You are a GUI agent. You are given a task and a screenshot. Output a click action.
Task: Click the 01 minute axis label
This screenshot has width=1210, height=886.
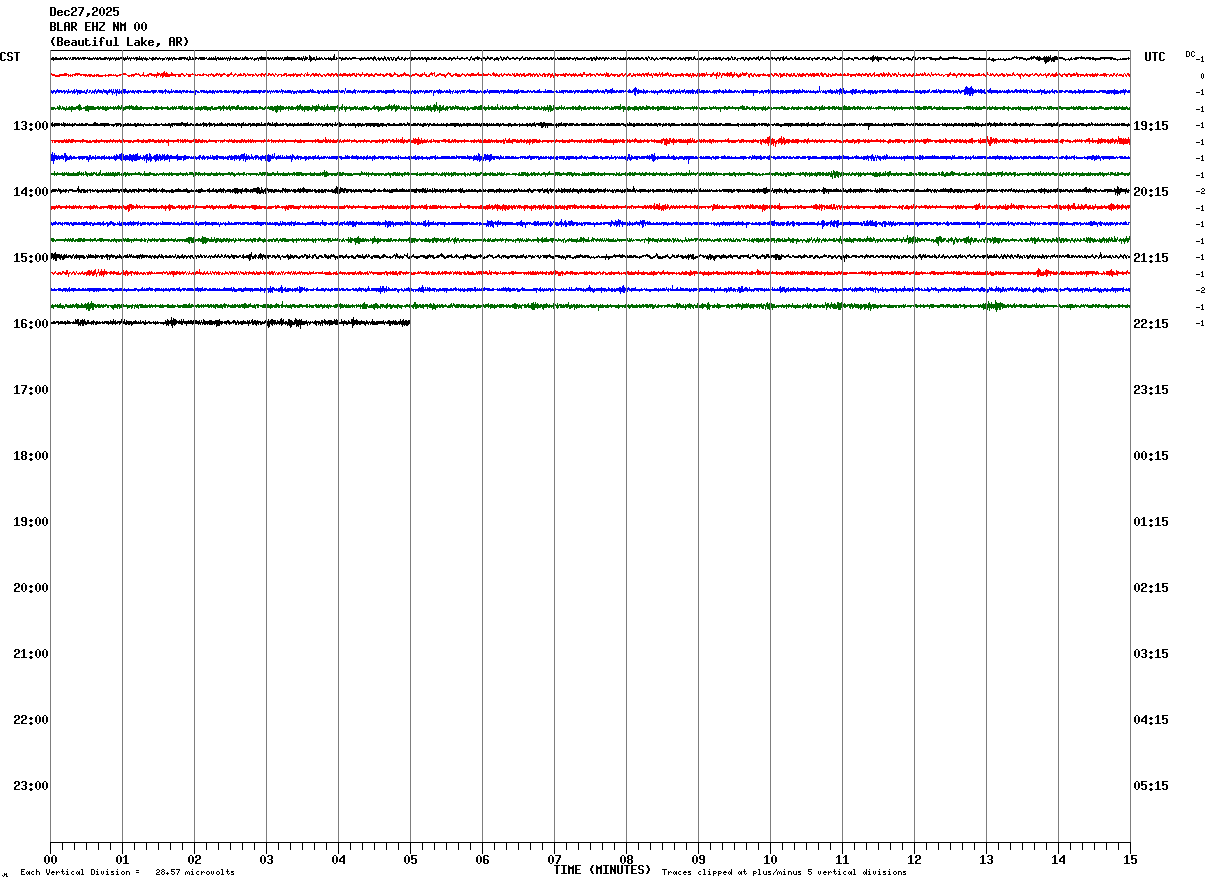click(122, 860)
